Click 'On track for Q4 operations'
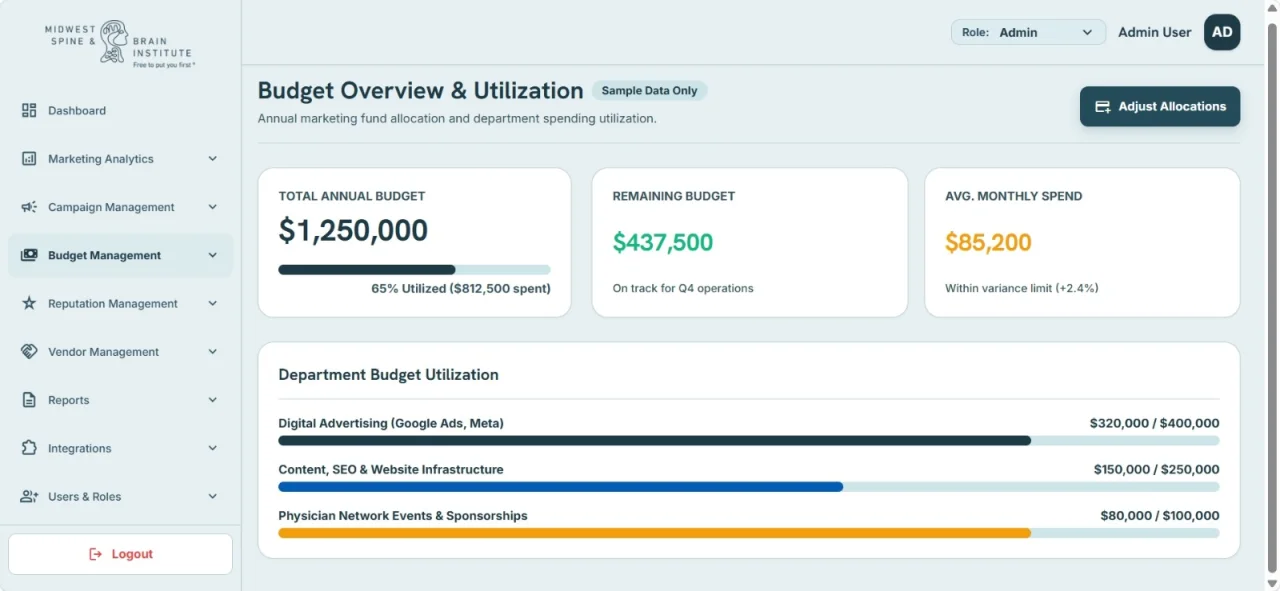The width and height of the screenshot is (1280, 591). point(683,288)
